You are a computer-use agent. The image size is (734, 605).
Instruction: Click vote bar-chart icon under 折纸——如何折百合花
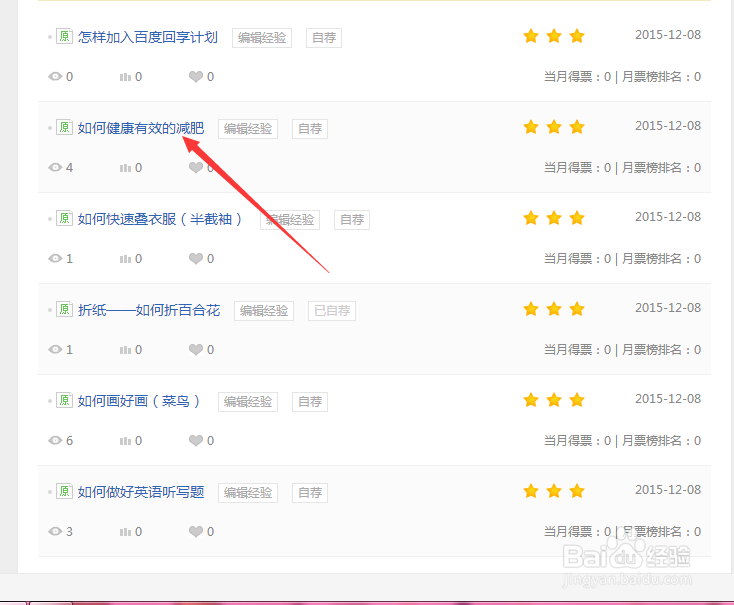click(125, 350)
